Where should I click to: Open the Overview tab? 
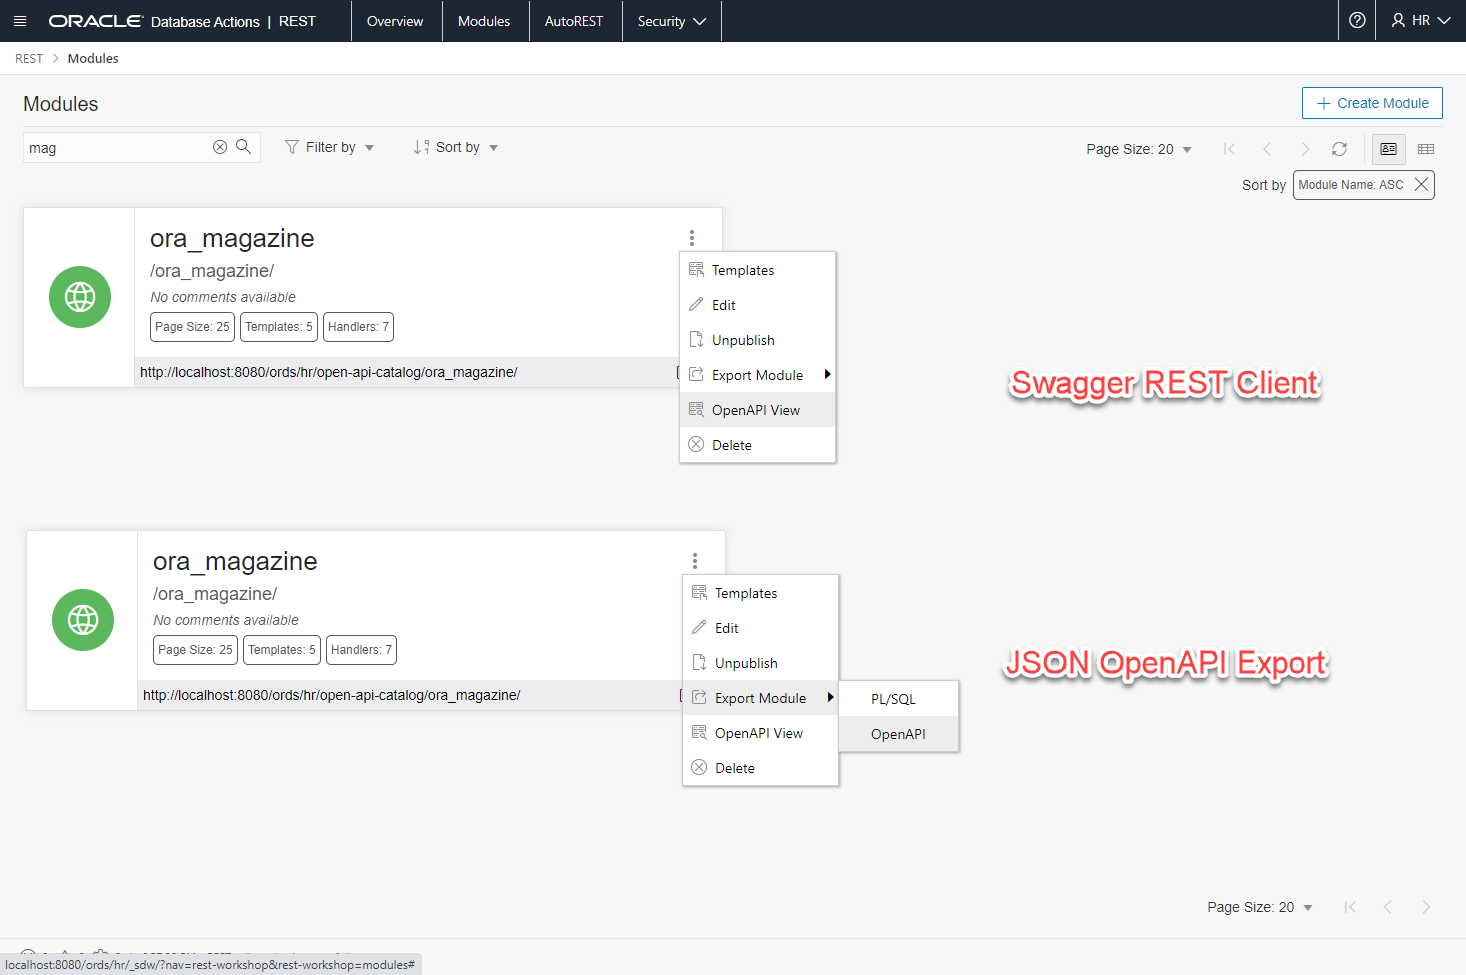click(395, 21)
